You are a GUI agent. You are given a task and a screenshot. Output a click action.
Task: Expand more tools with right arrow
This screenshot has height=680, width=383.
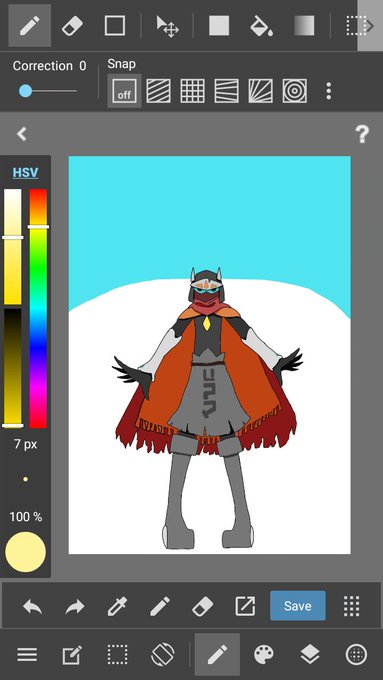point(370,26)
